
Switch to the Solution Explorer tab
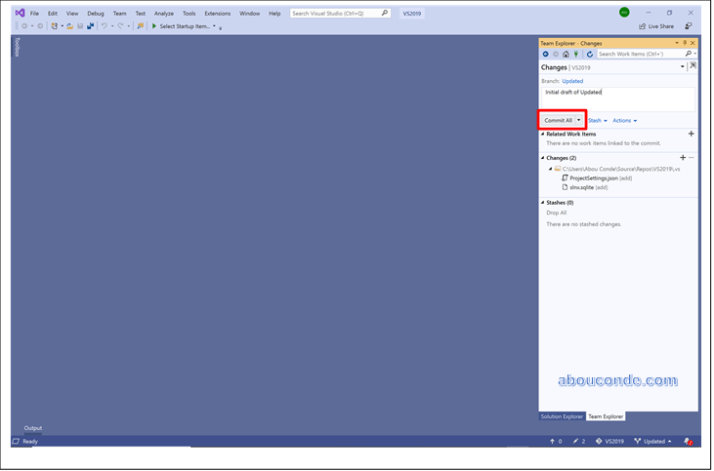[x=561, y=416]
